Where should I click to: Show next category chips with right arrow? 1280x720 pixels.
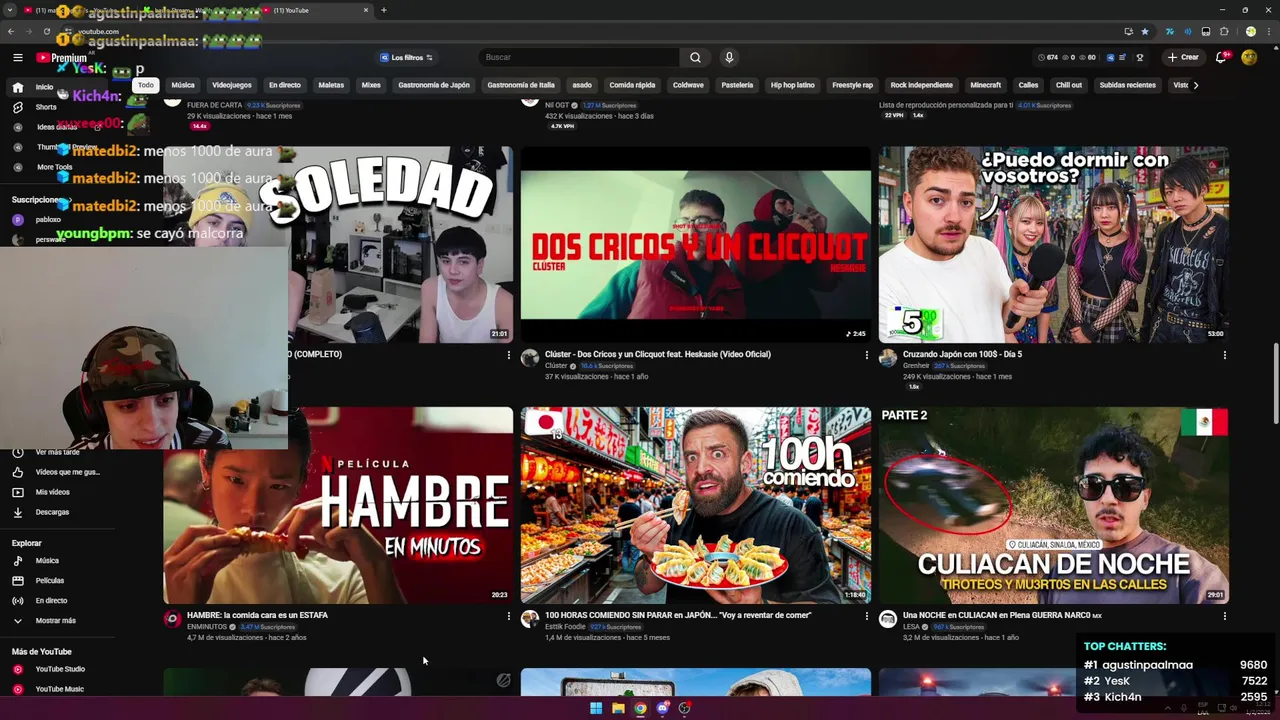pos(1195,85)
